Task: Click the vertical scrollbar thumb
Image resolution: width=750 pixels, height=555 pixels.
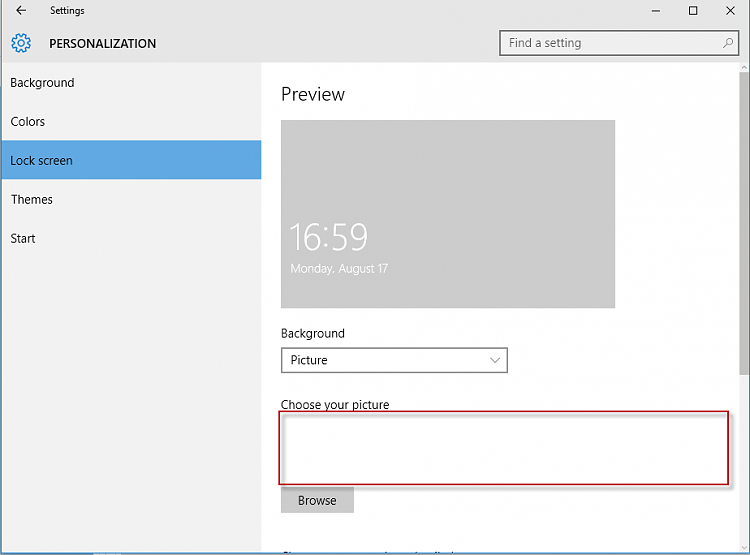Action: pos(744,223)
